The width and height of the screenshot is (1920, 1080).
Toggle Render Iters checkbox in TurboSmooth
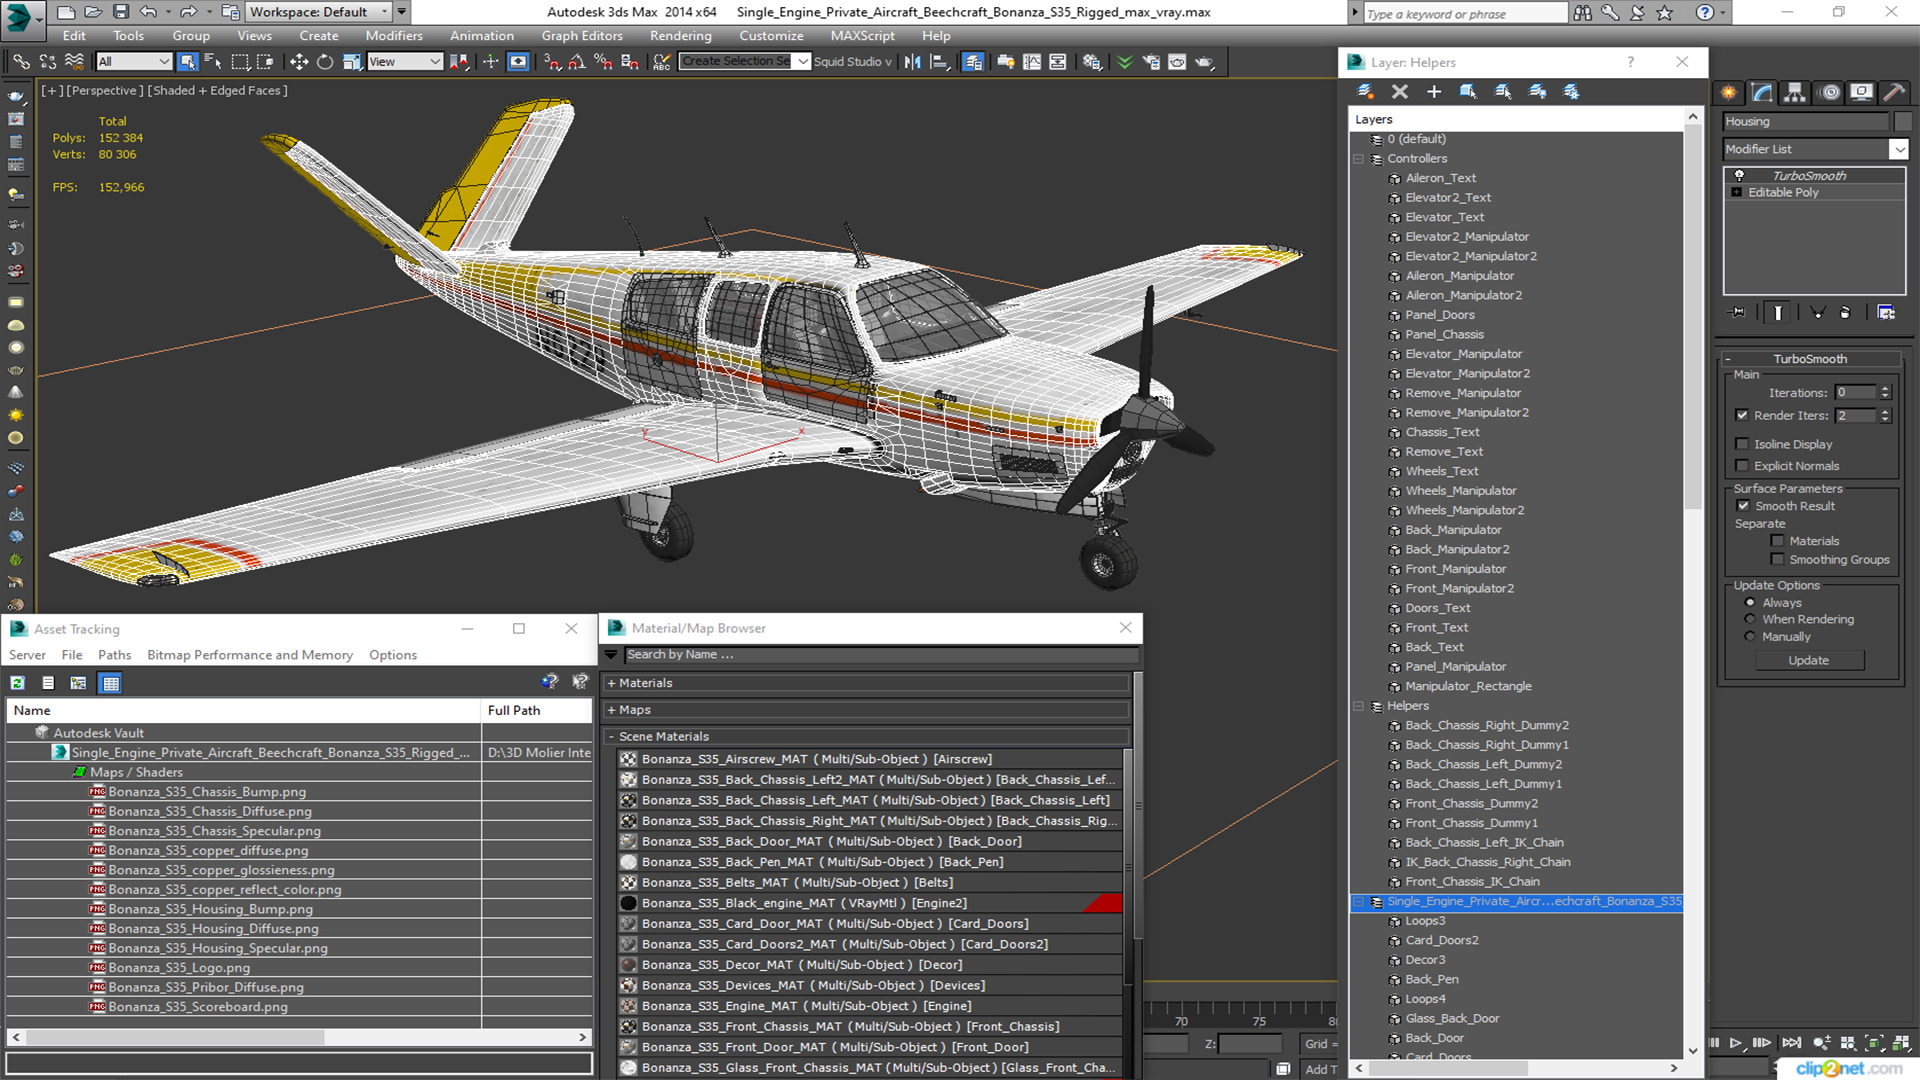1743,415
